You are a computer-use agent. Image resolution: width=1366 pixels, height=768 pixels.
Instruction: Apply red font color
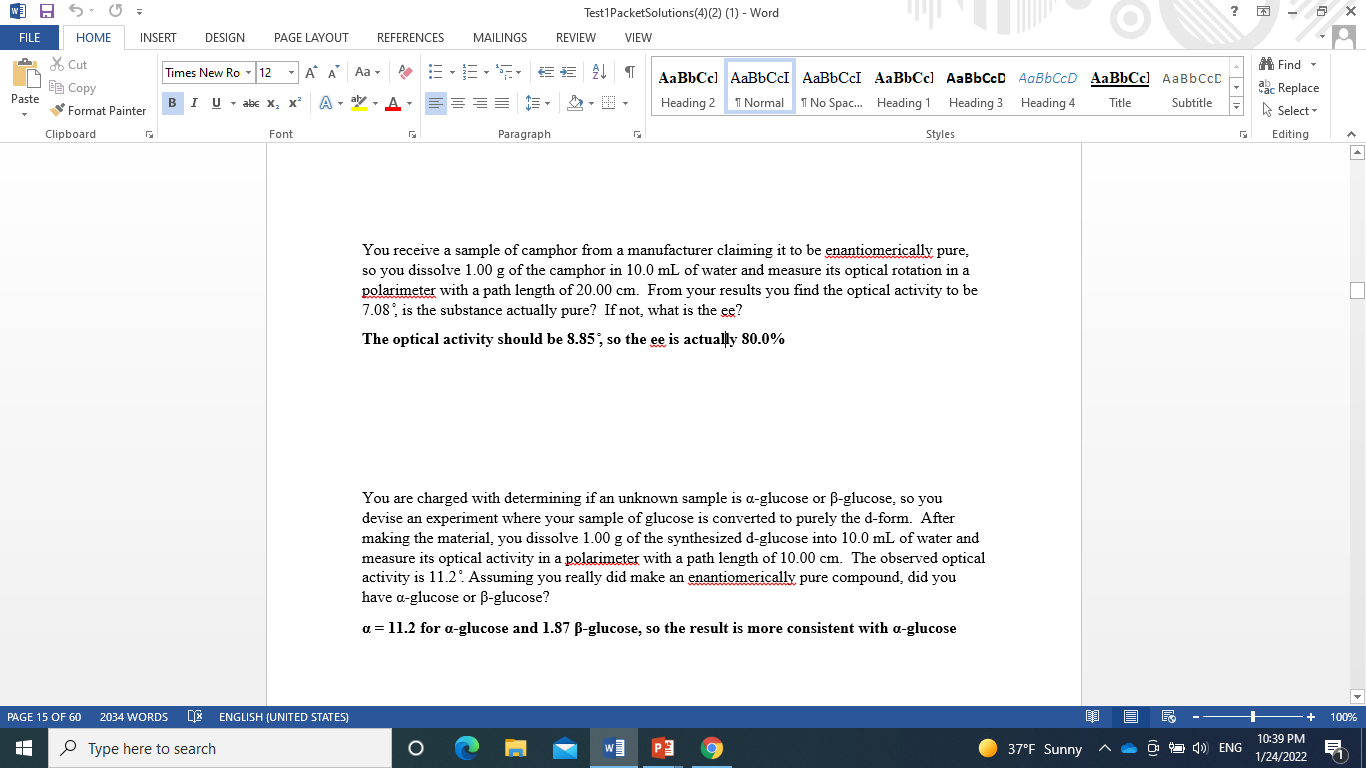tap(393, 103)
